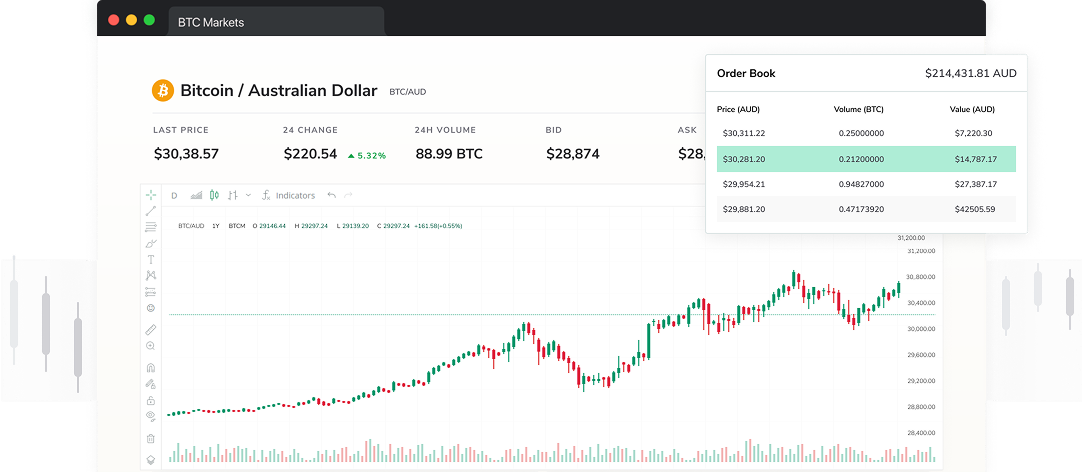Pick the ruler measure tool
This screenshot has width=1082, height=472.
151,329
